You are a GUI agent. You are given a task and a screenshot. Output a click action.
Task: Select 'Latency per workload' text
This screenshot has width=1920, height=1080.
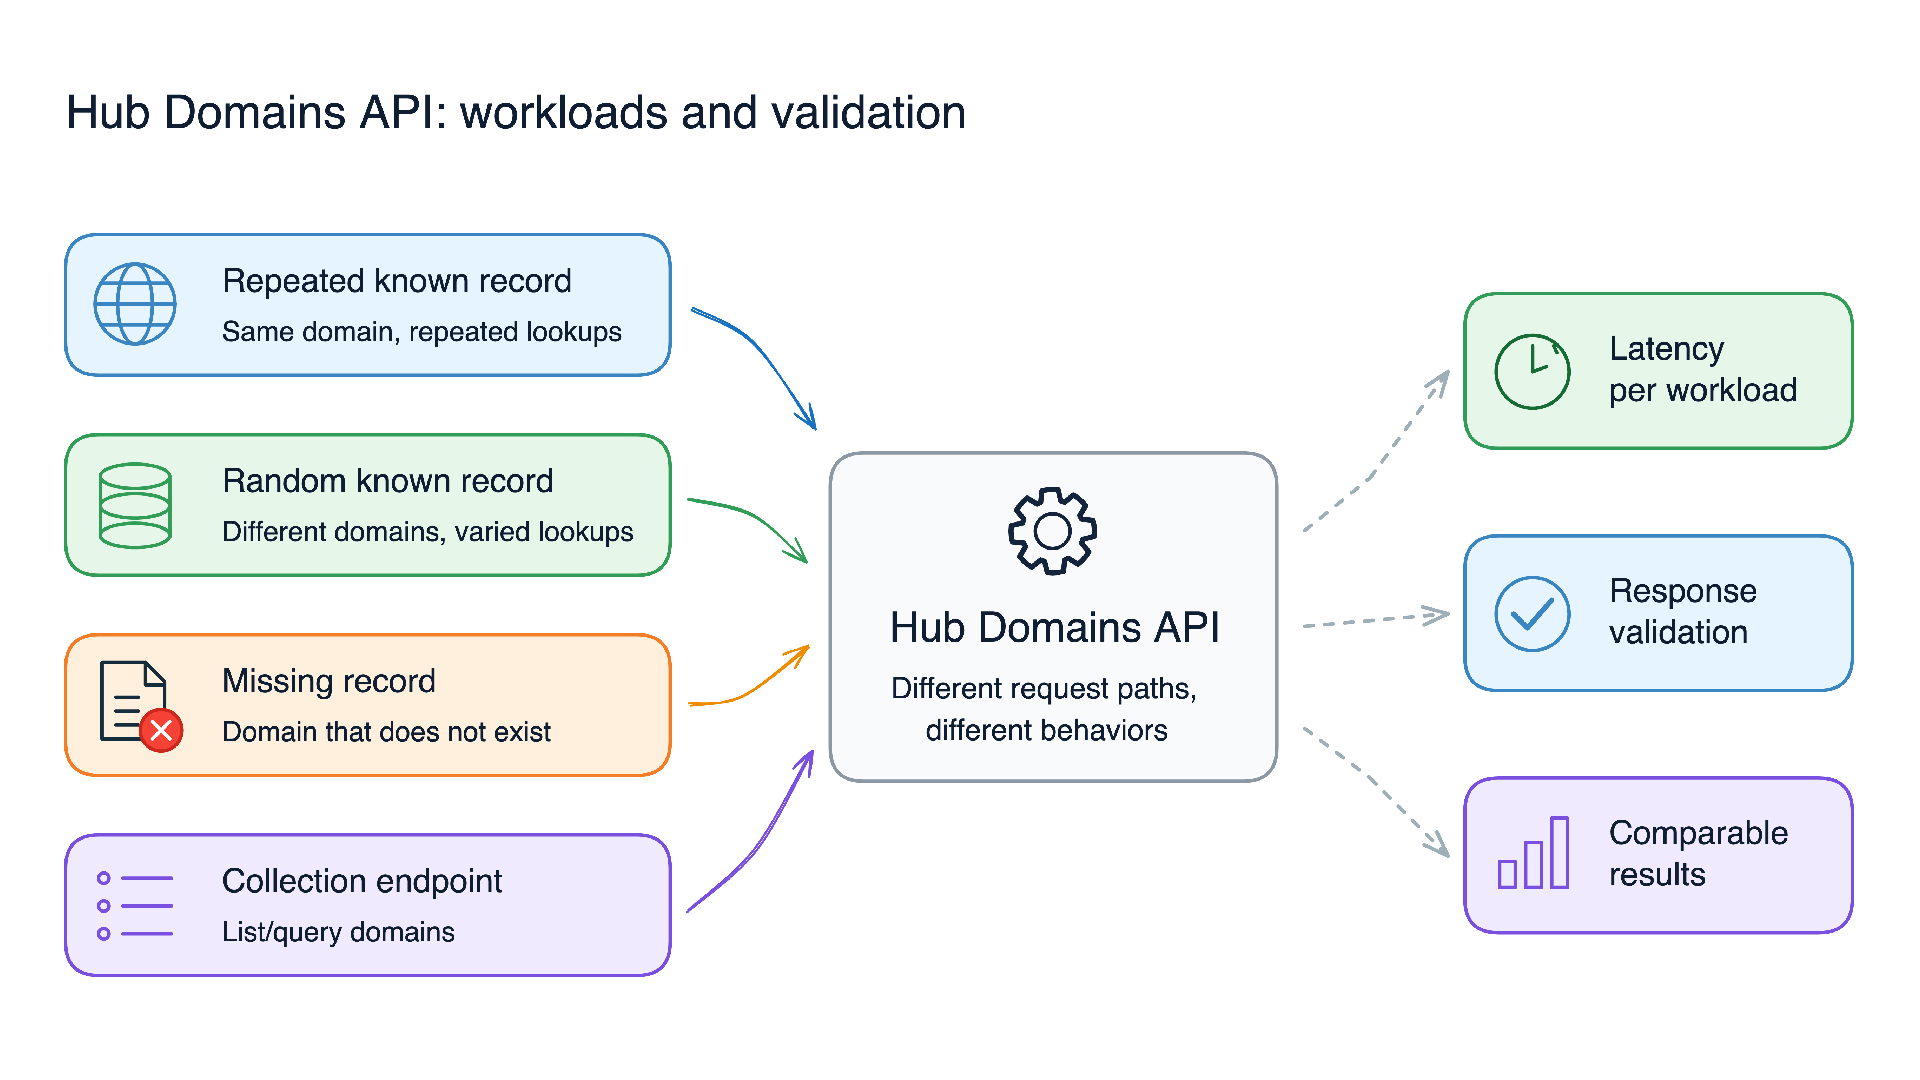tap(1703, 369)
